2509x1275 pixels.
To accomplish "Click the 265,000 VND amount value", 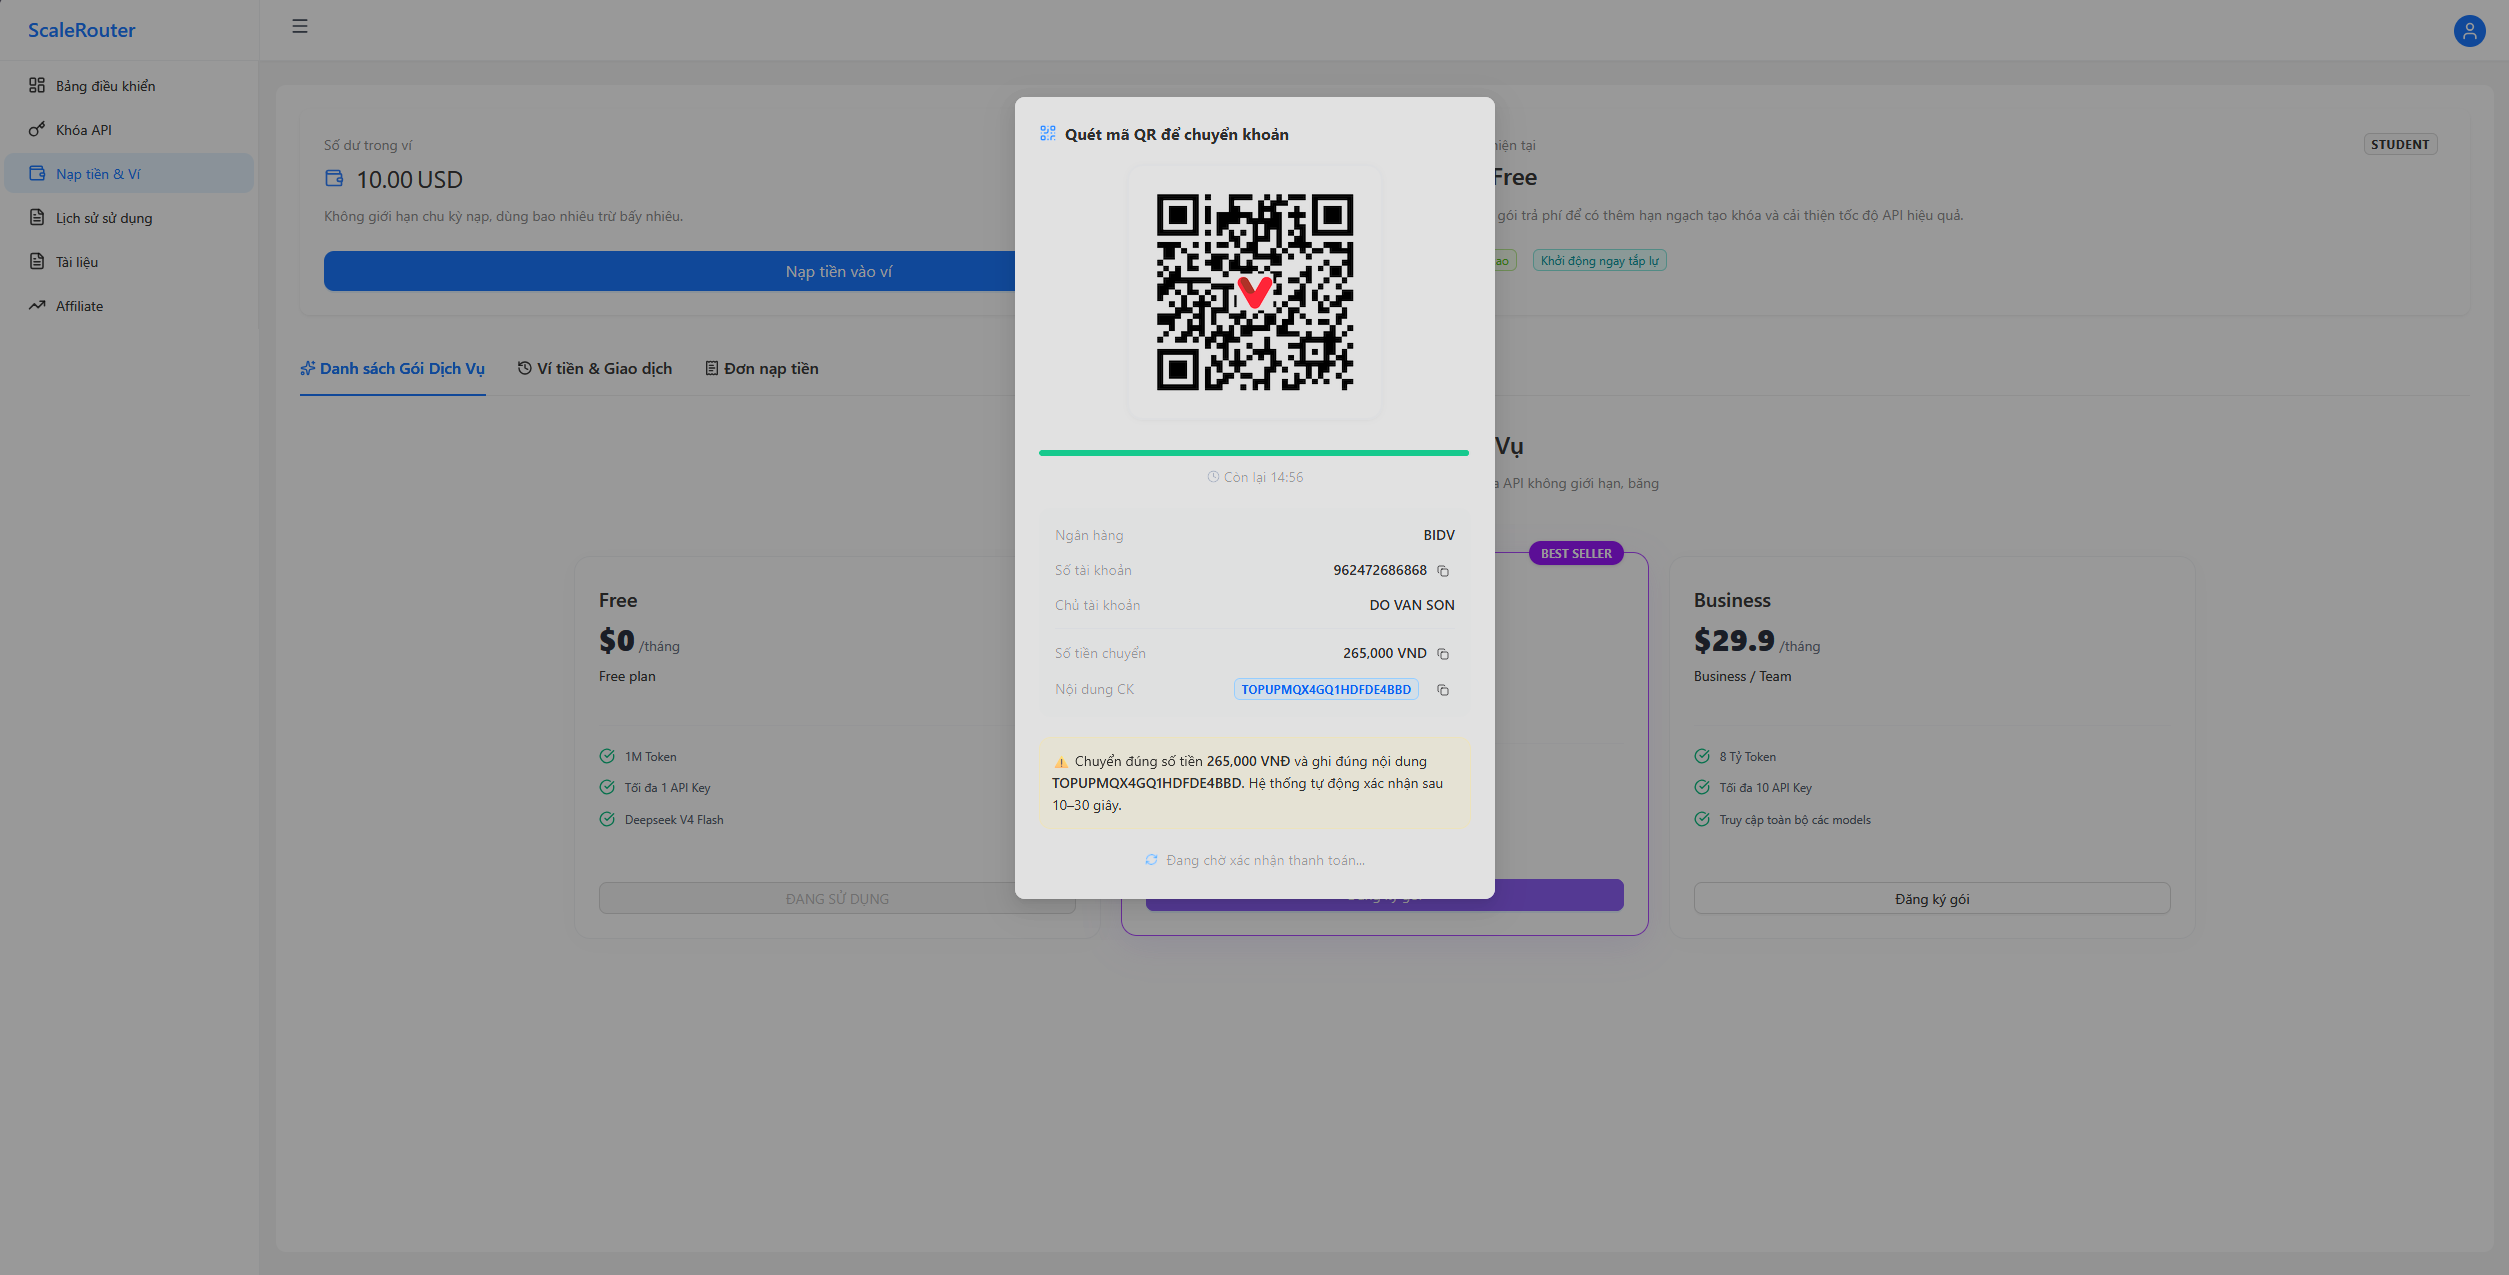I will point(1385,654).
